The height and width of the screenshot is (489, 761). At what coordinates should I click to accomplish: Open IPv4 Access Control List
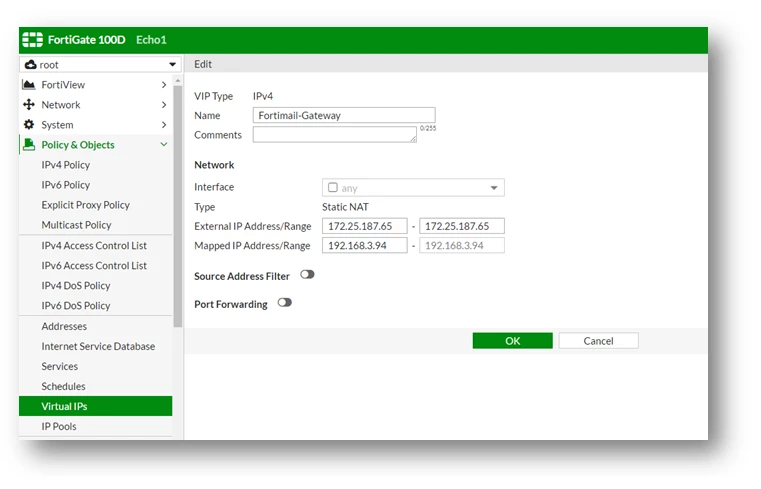tap(96, 245)
